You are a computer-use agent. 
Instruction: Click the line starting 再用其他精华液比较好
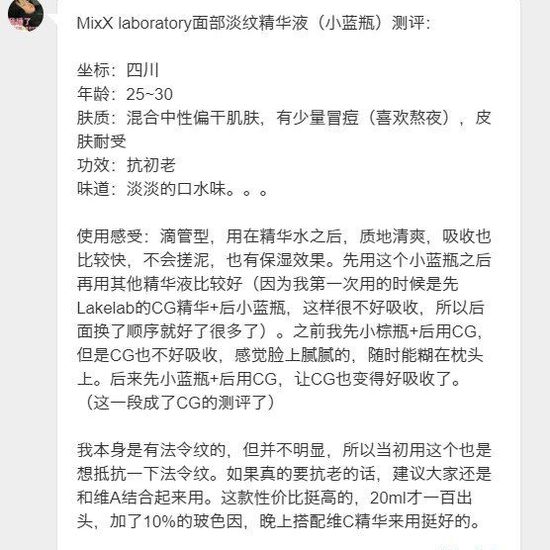coord(267,284)
